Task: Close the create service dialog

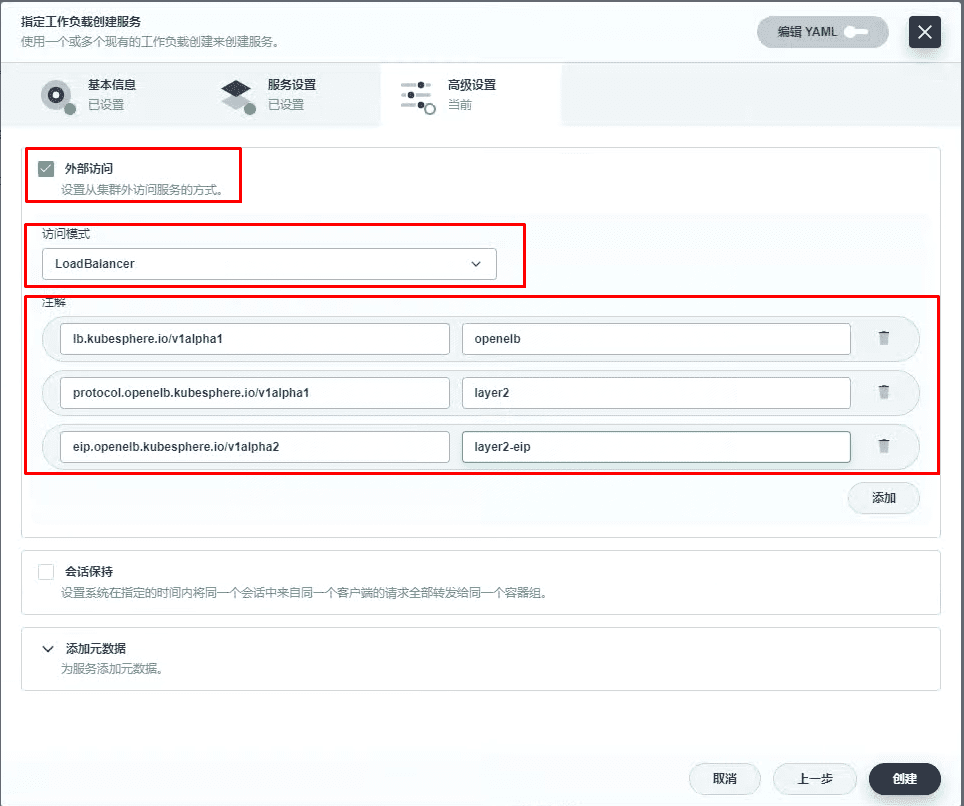Action: 925,32
